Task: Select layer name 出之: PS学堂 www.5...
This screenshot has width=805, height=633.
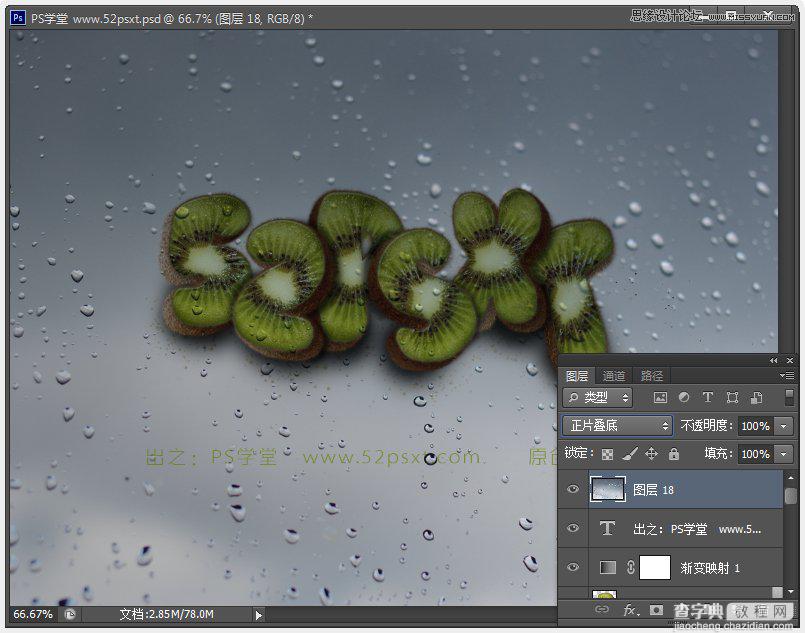Action: point(697,529)
